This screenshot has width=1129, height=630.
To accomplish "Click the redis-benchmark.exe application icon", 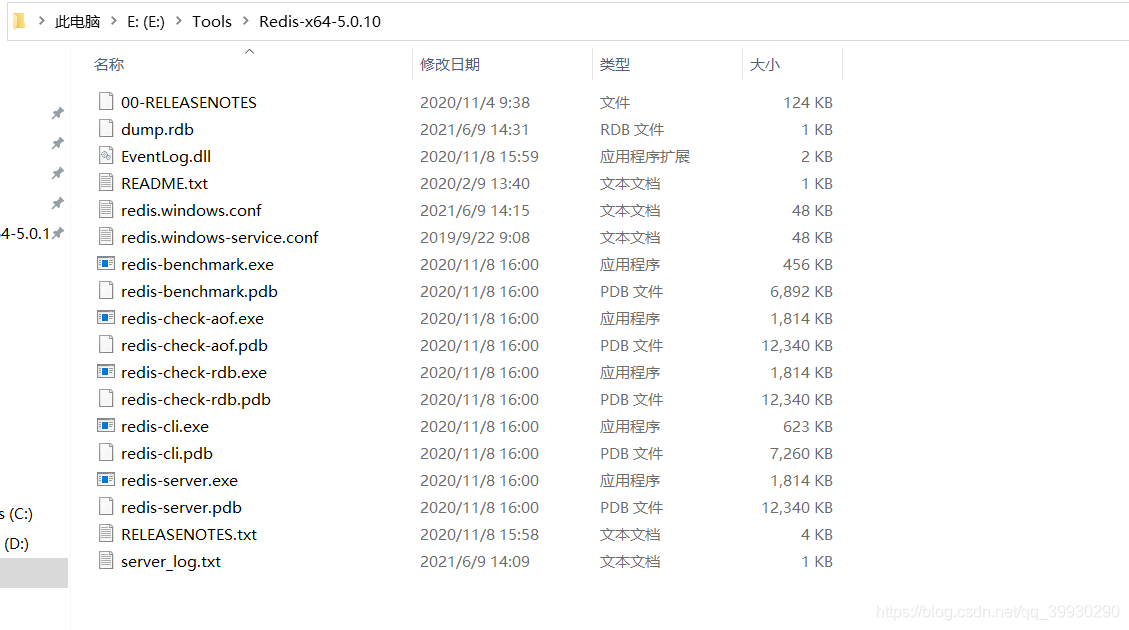I will pos(106,264).
